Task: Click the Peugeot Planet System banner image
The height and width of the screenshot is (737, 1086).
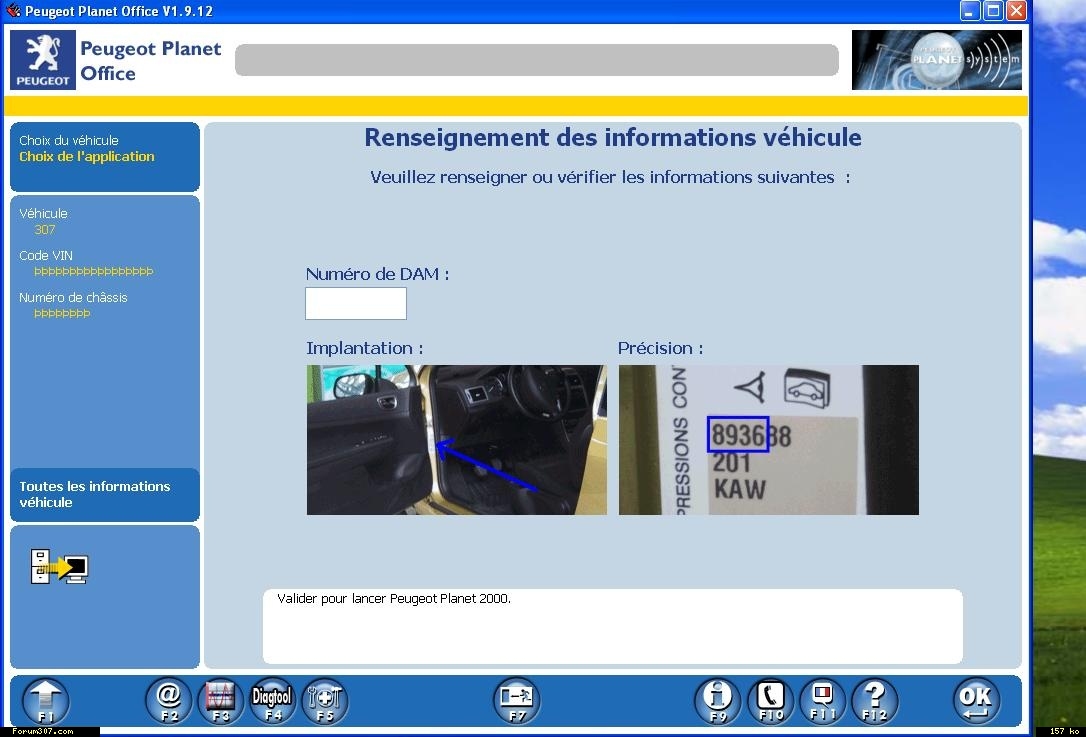Action: coord(936,60)
